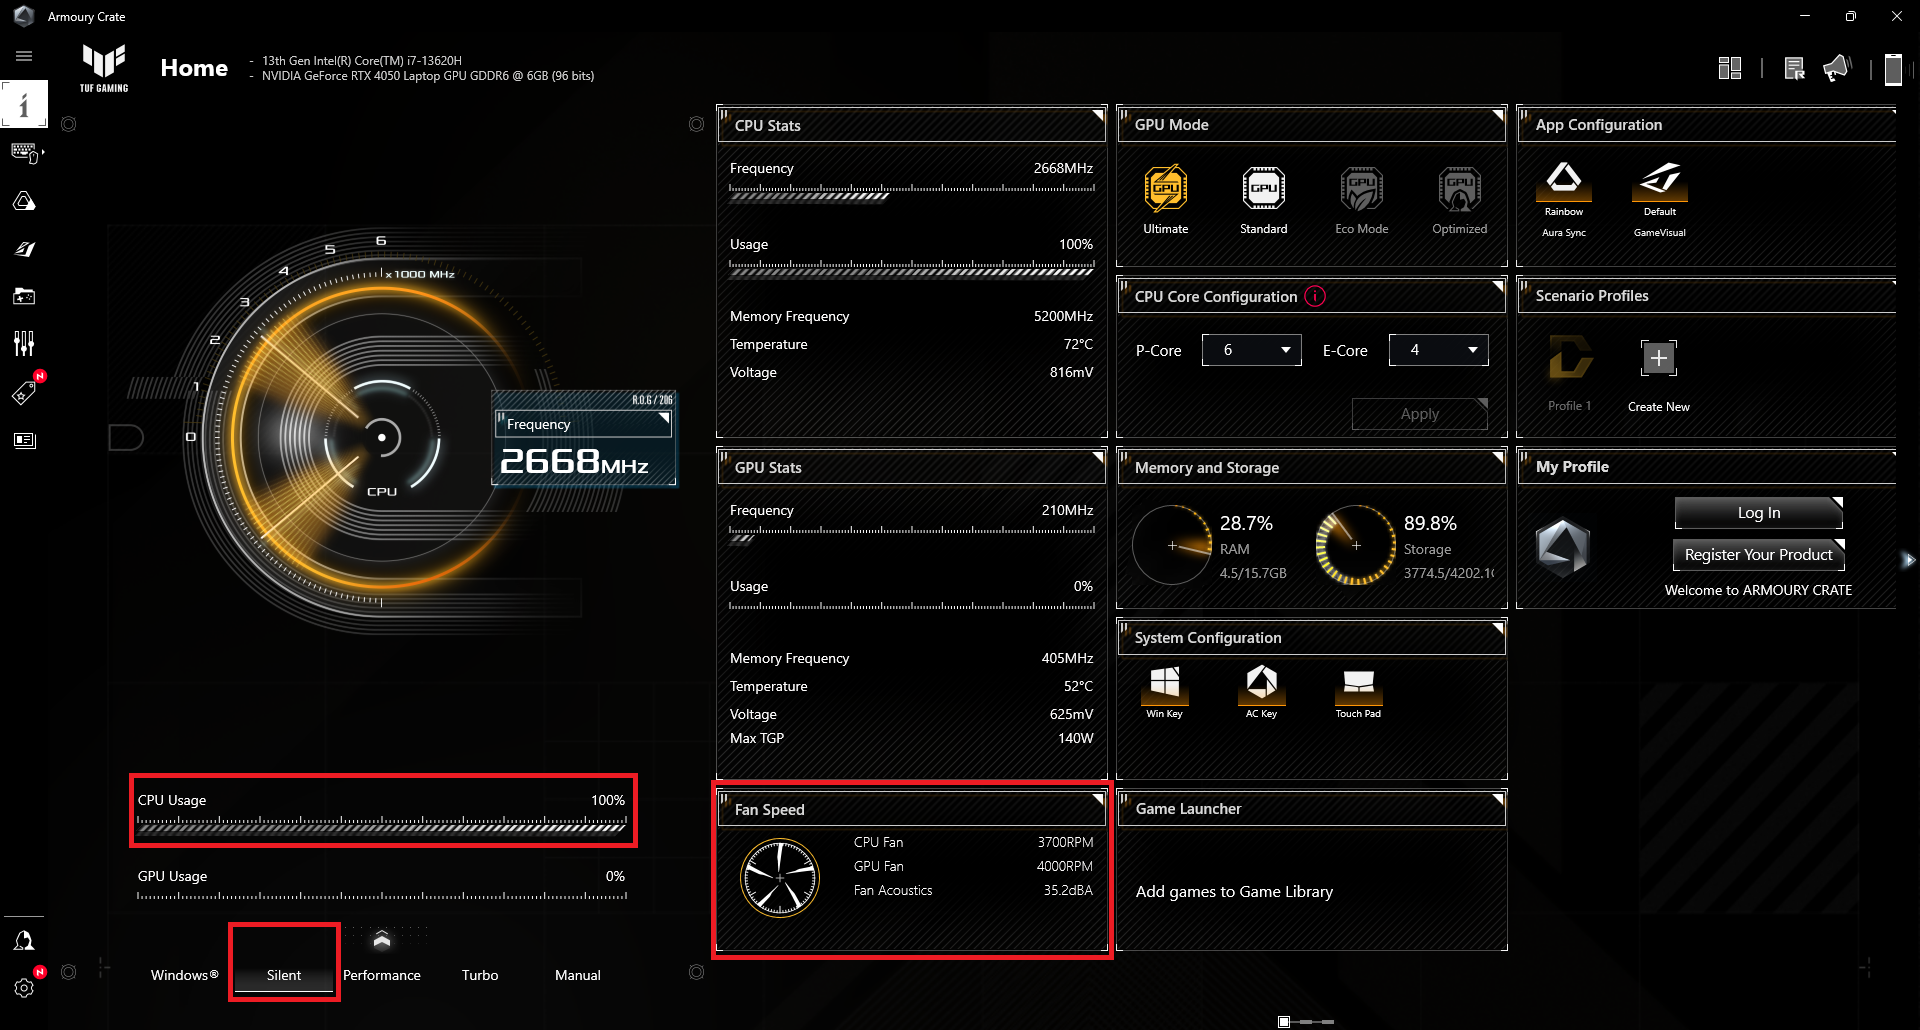
Task: Create New scenario profile
Action: click(1659, 358)
